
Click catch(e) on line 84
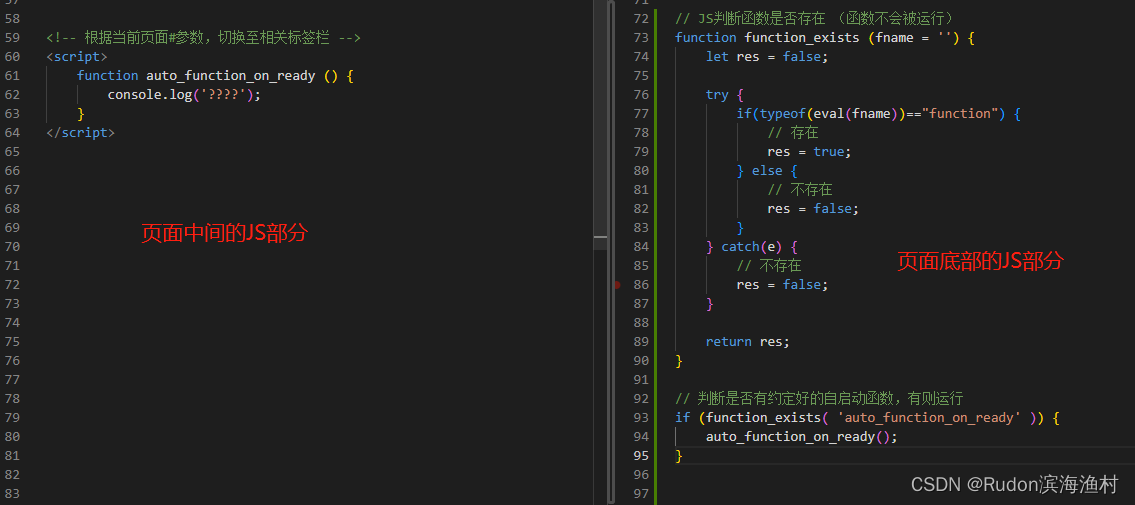pyautogui.click(x=751, y=247)
